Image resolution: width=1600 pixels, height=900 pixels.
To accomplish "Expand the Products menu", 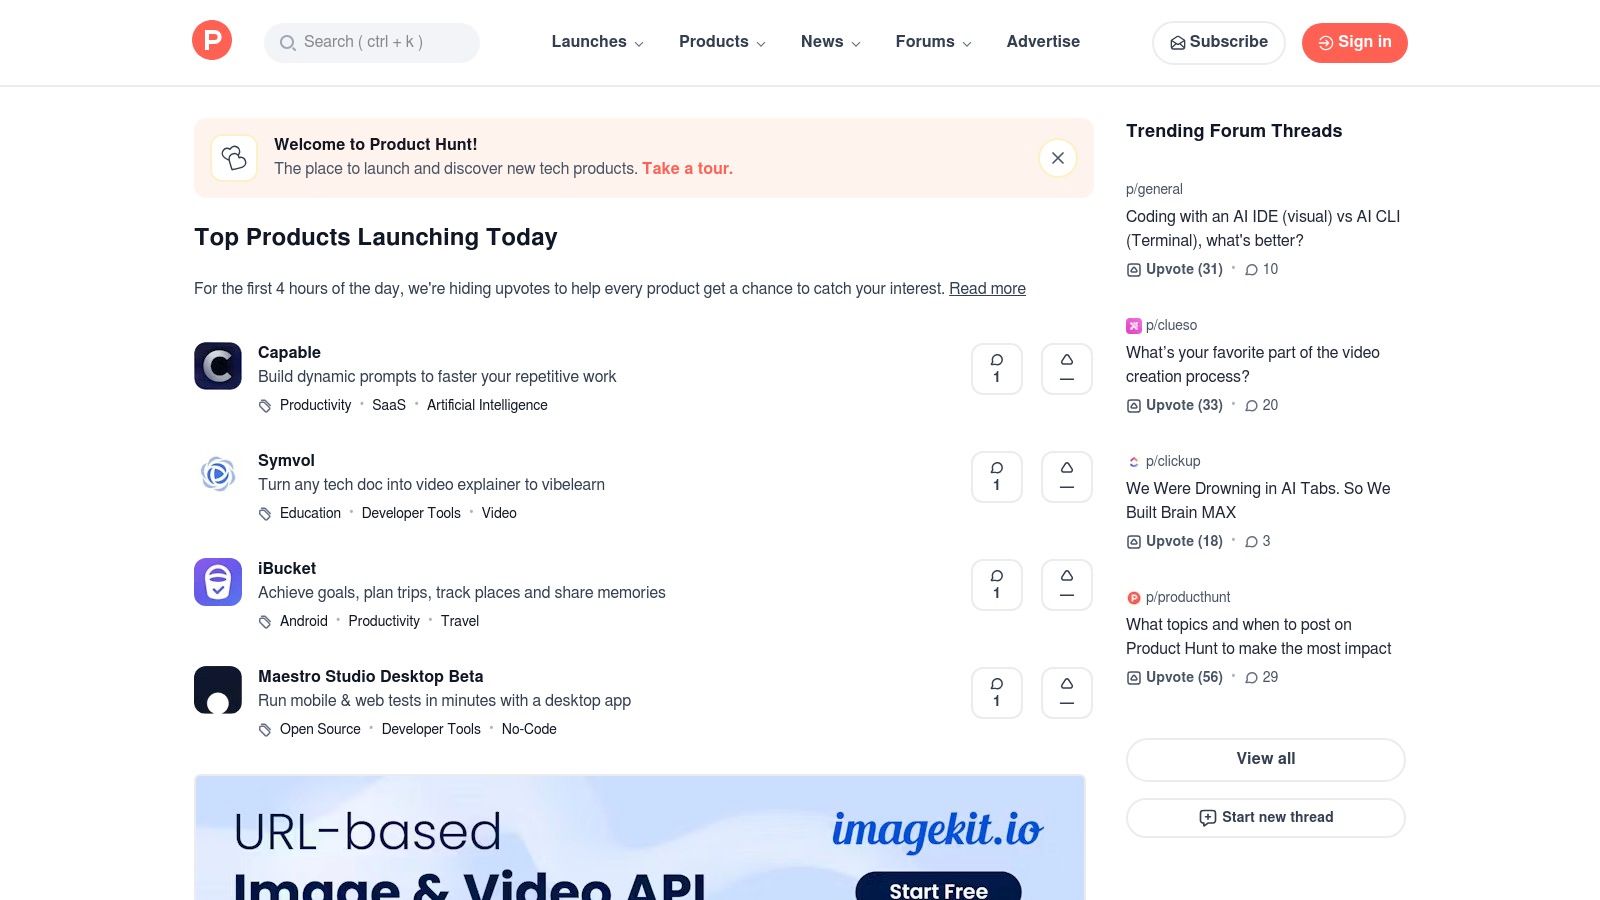I will point(722,42).
